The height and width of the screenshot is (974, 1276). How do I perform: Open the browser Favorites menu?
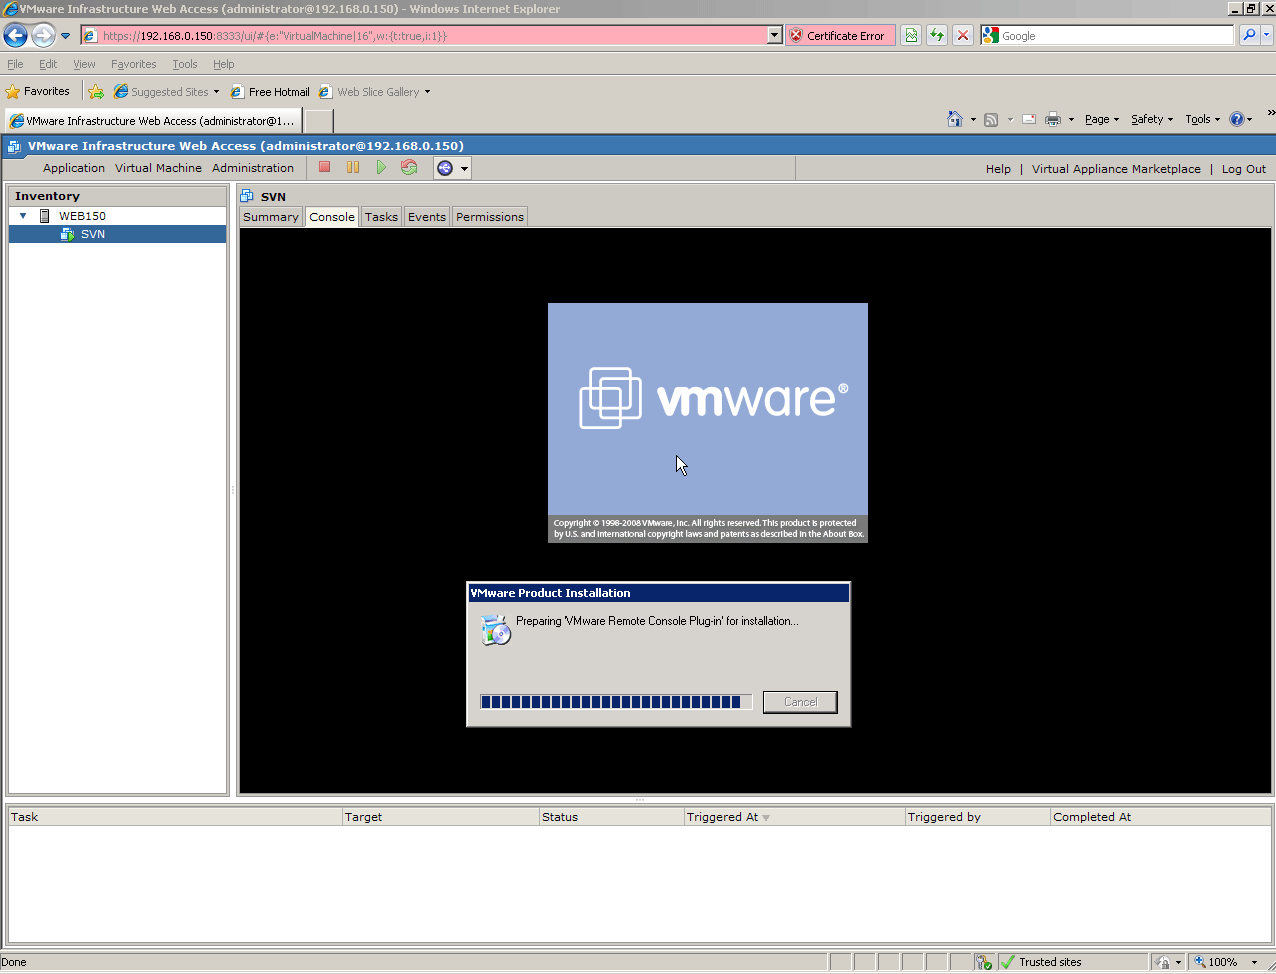tap(134, 64)
